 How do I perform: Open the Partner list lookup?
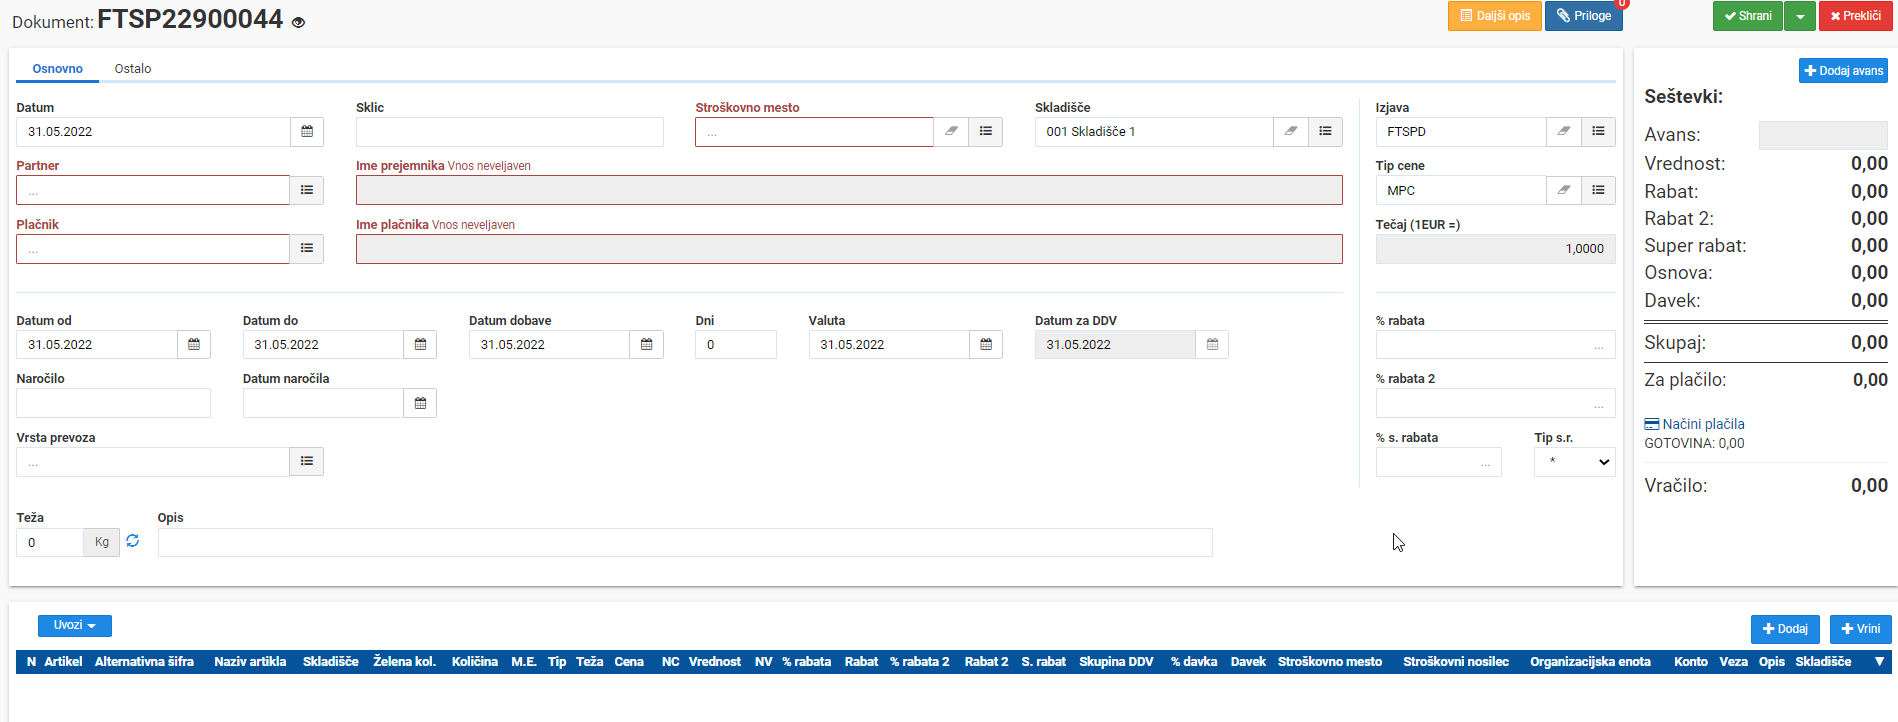(307, 190)
